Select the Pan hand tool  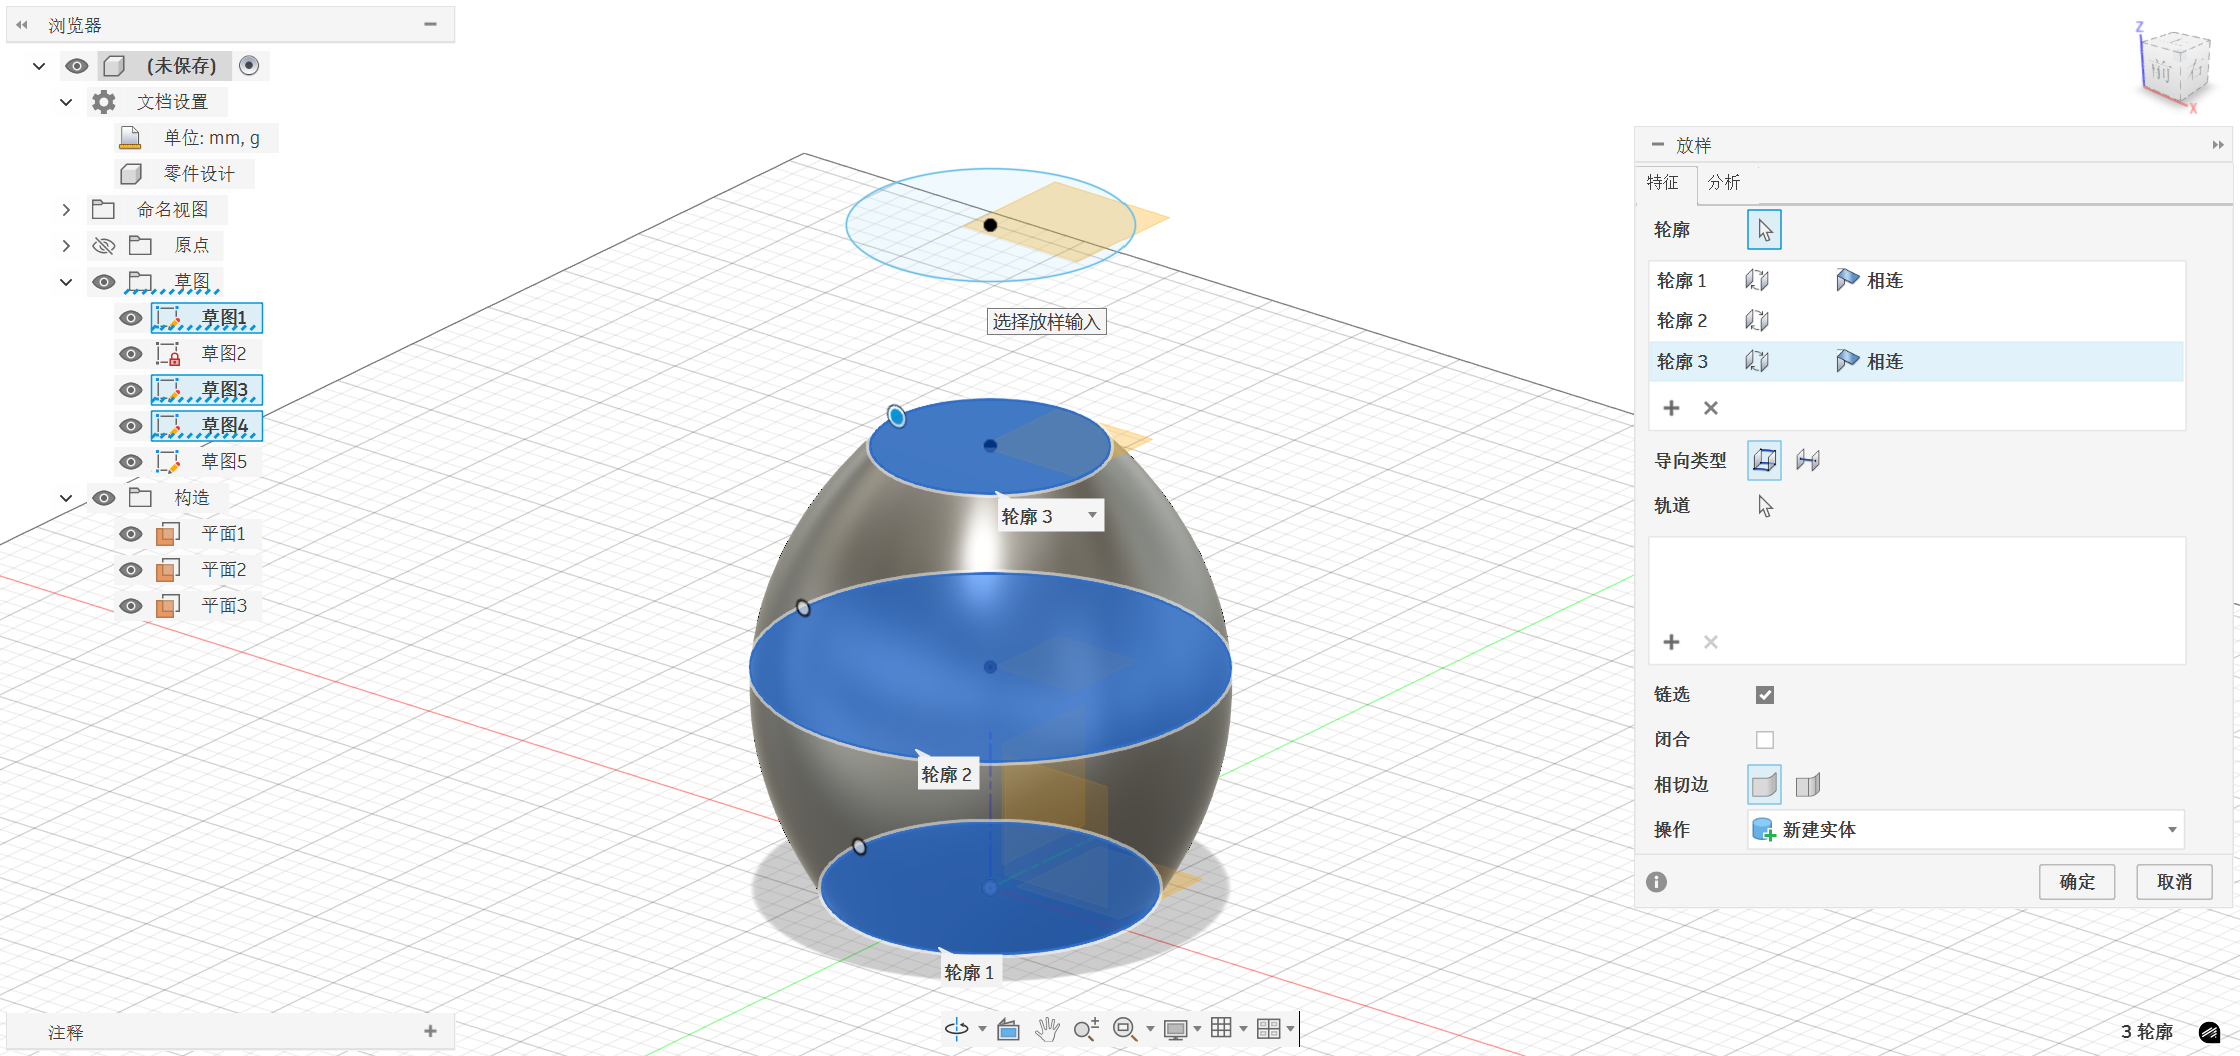pyautogui.click(x=1047, y=1029)
